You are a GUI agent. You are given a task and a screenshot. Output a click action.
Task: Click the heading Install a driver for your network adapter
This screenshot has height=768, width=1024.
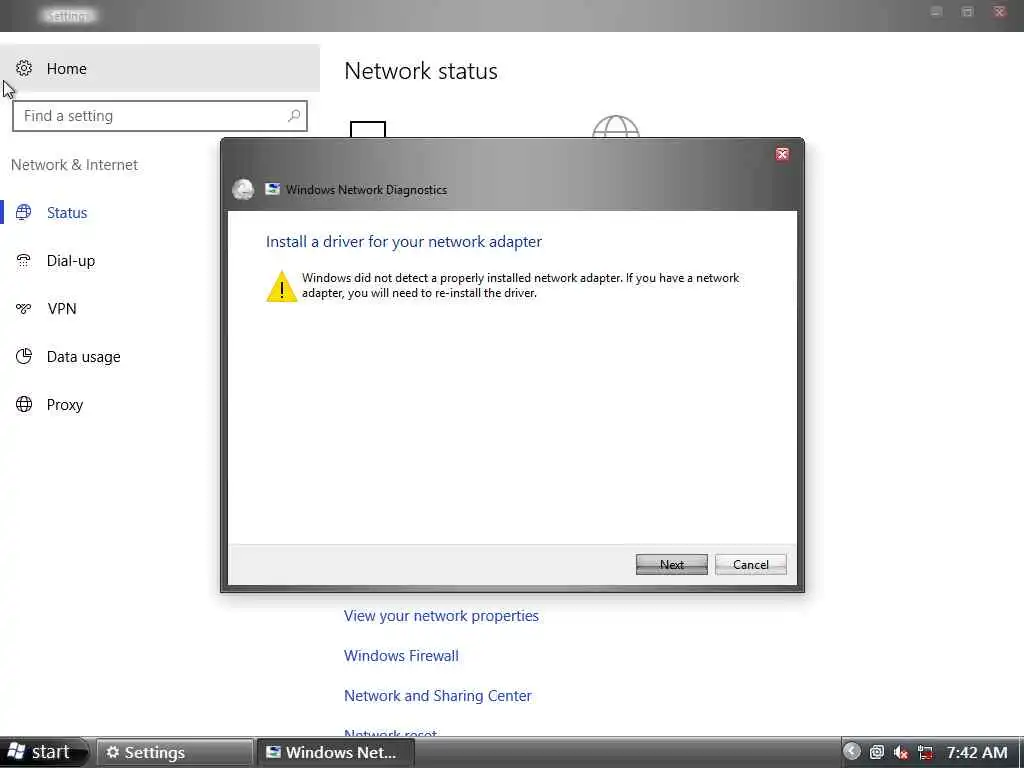coord(404,242)
